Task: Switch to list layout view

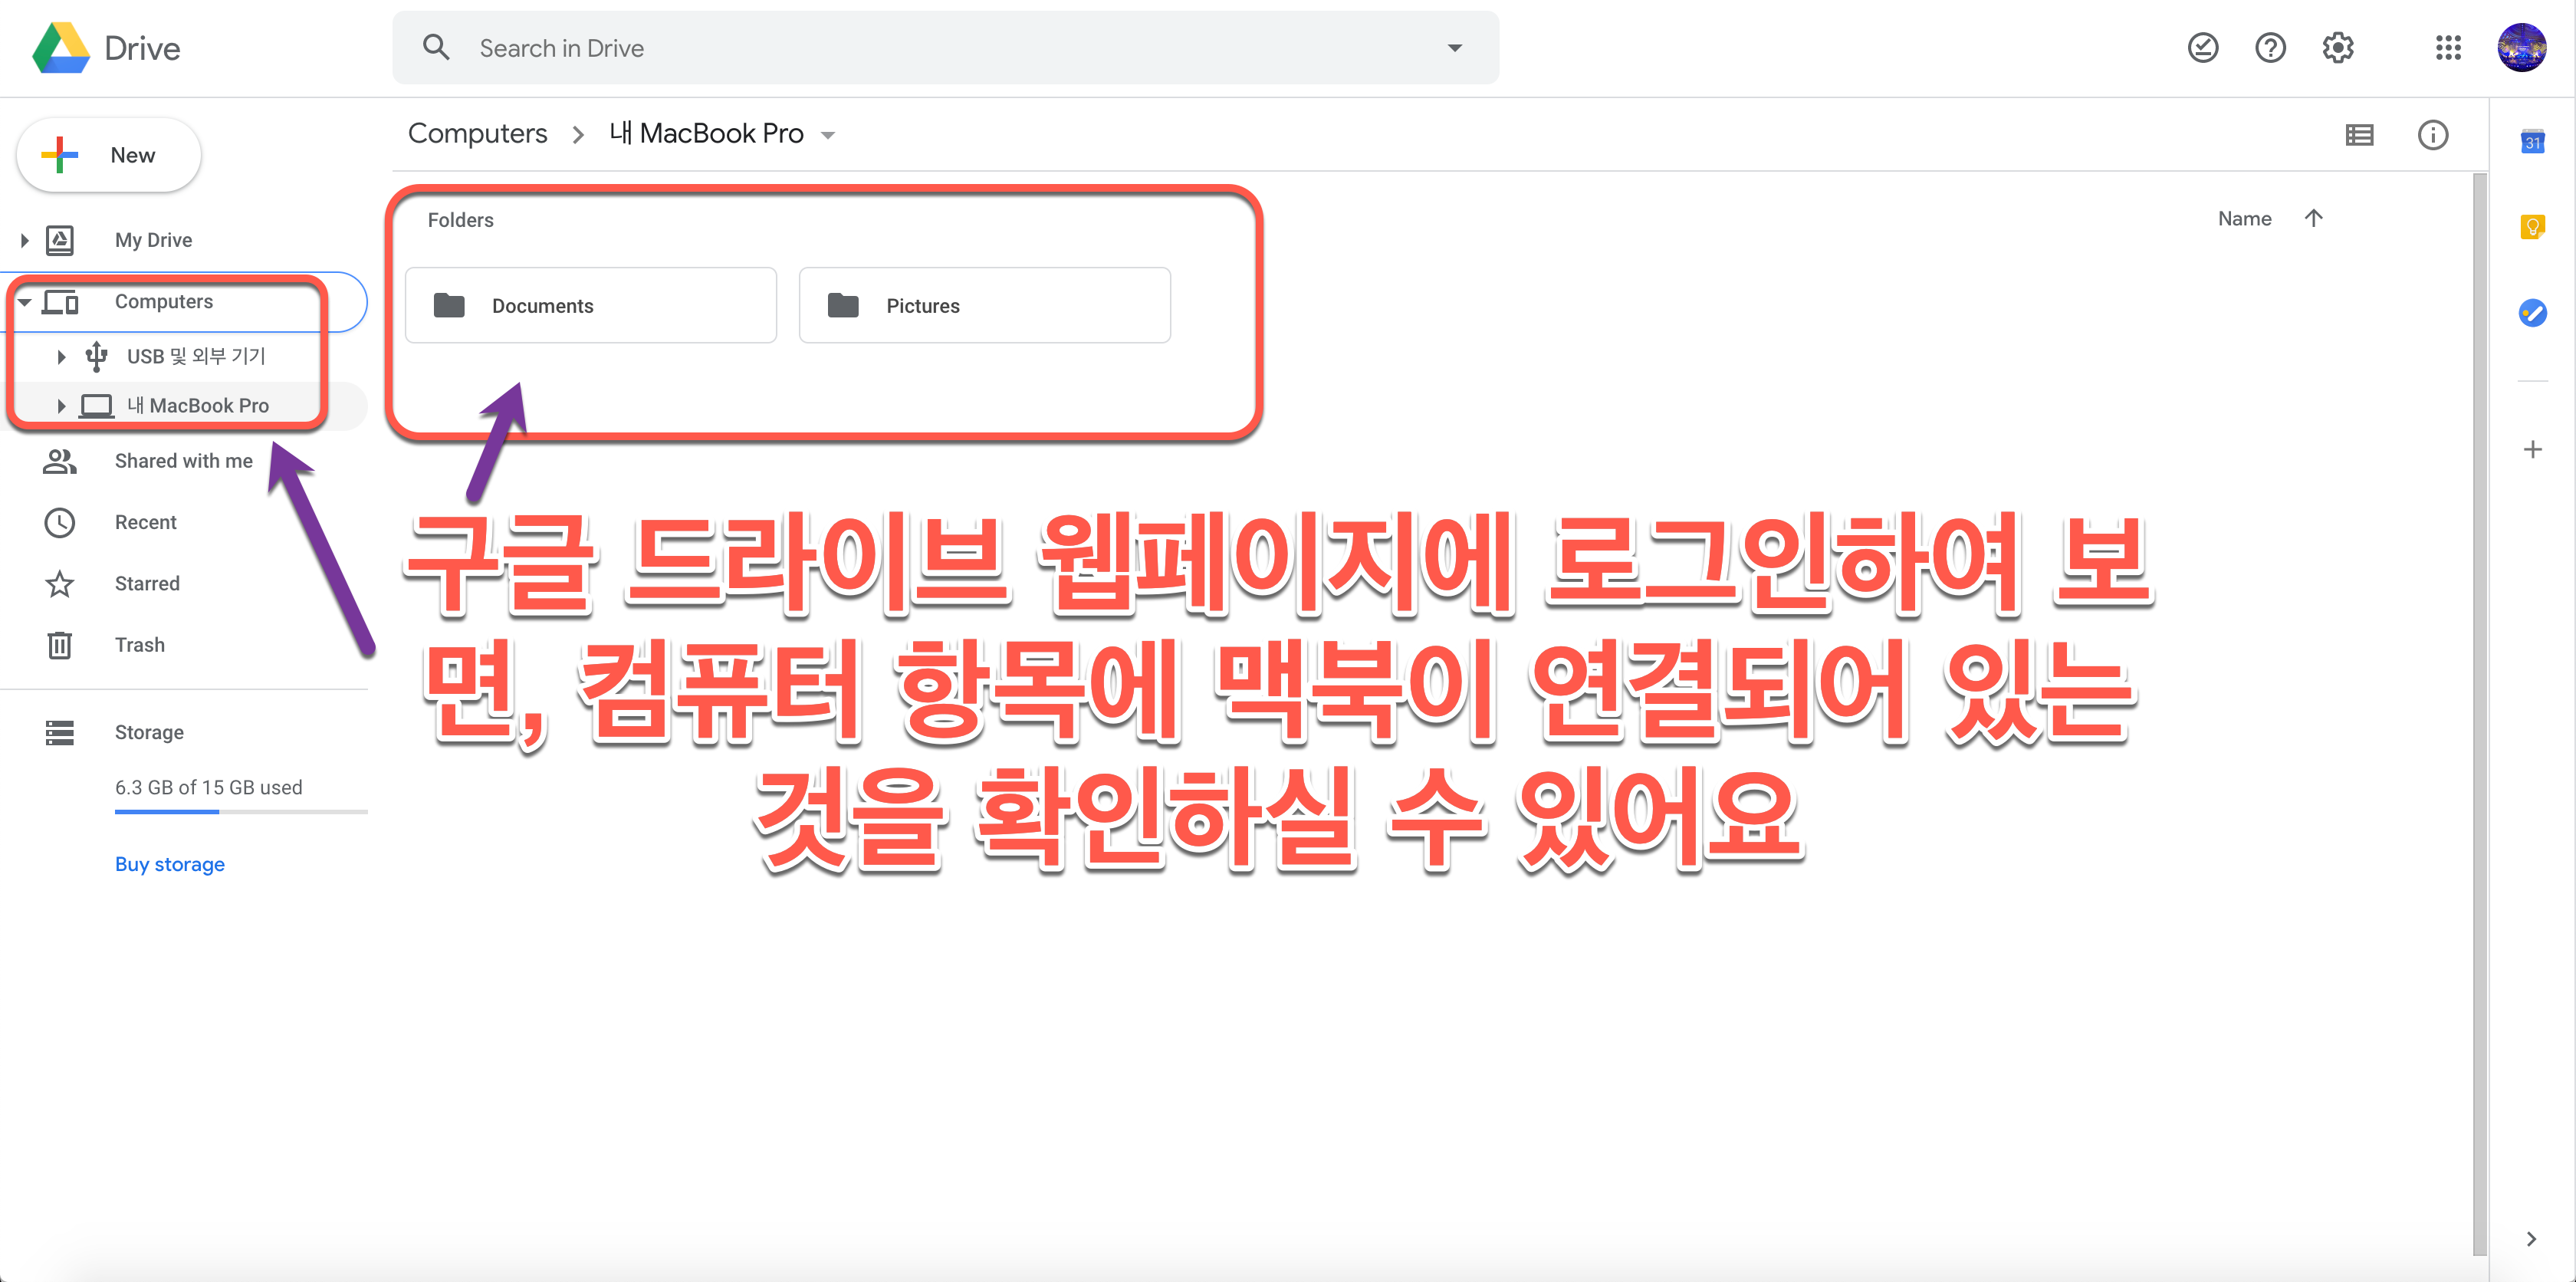Action: (2359, 135)
